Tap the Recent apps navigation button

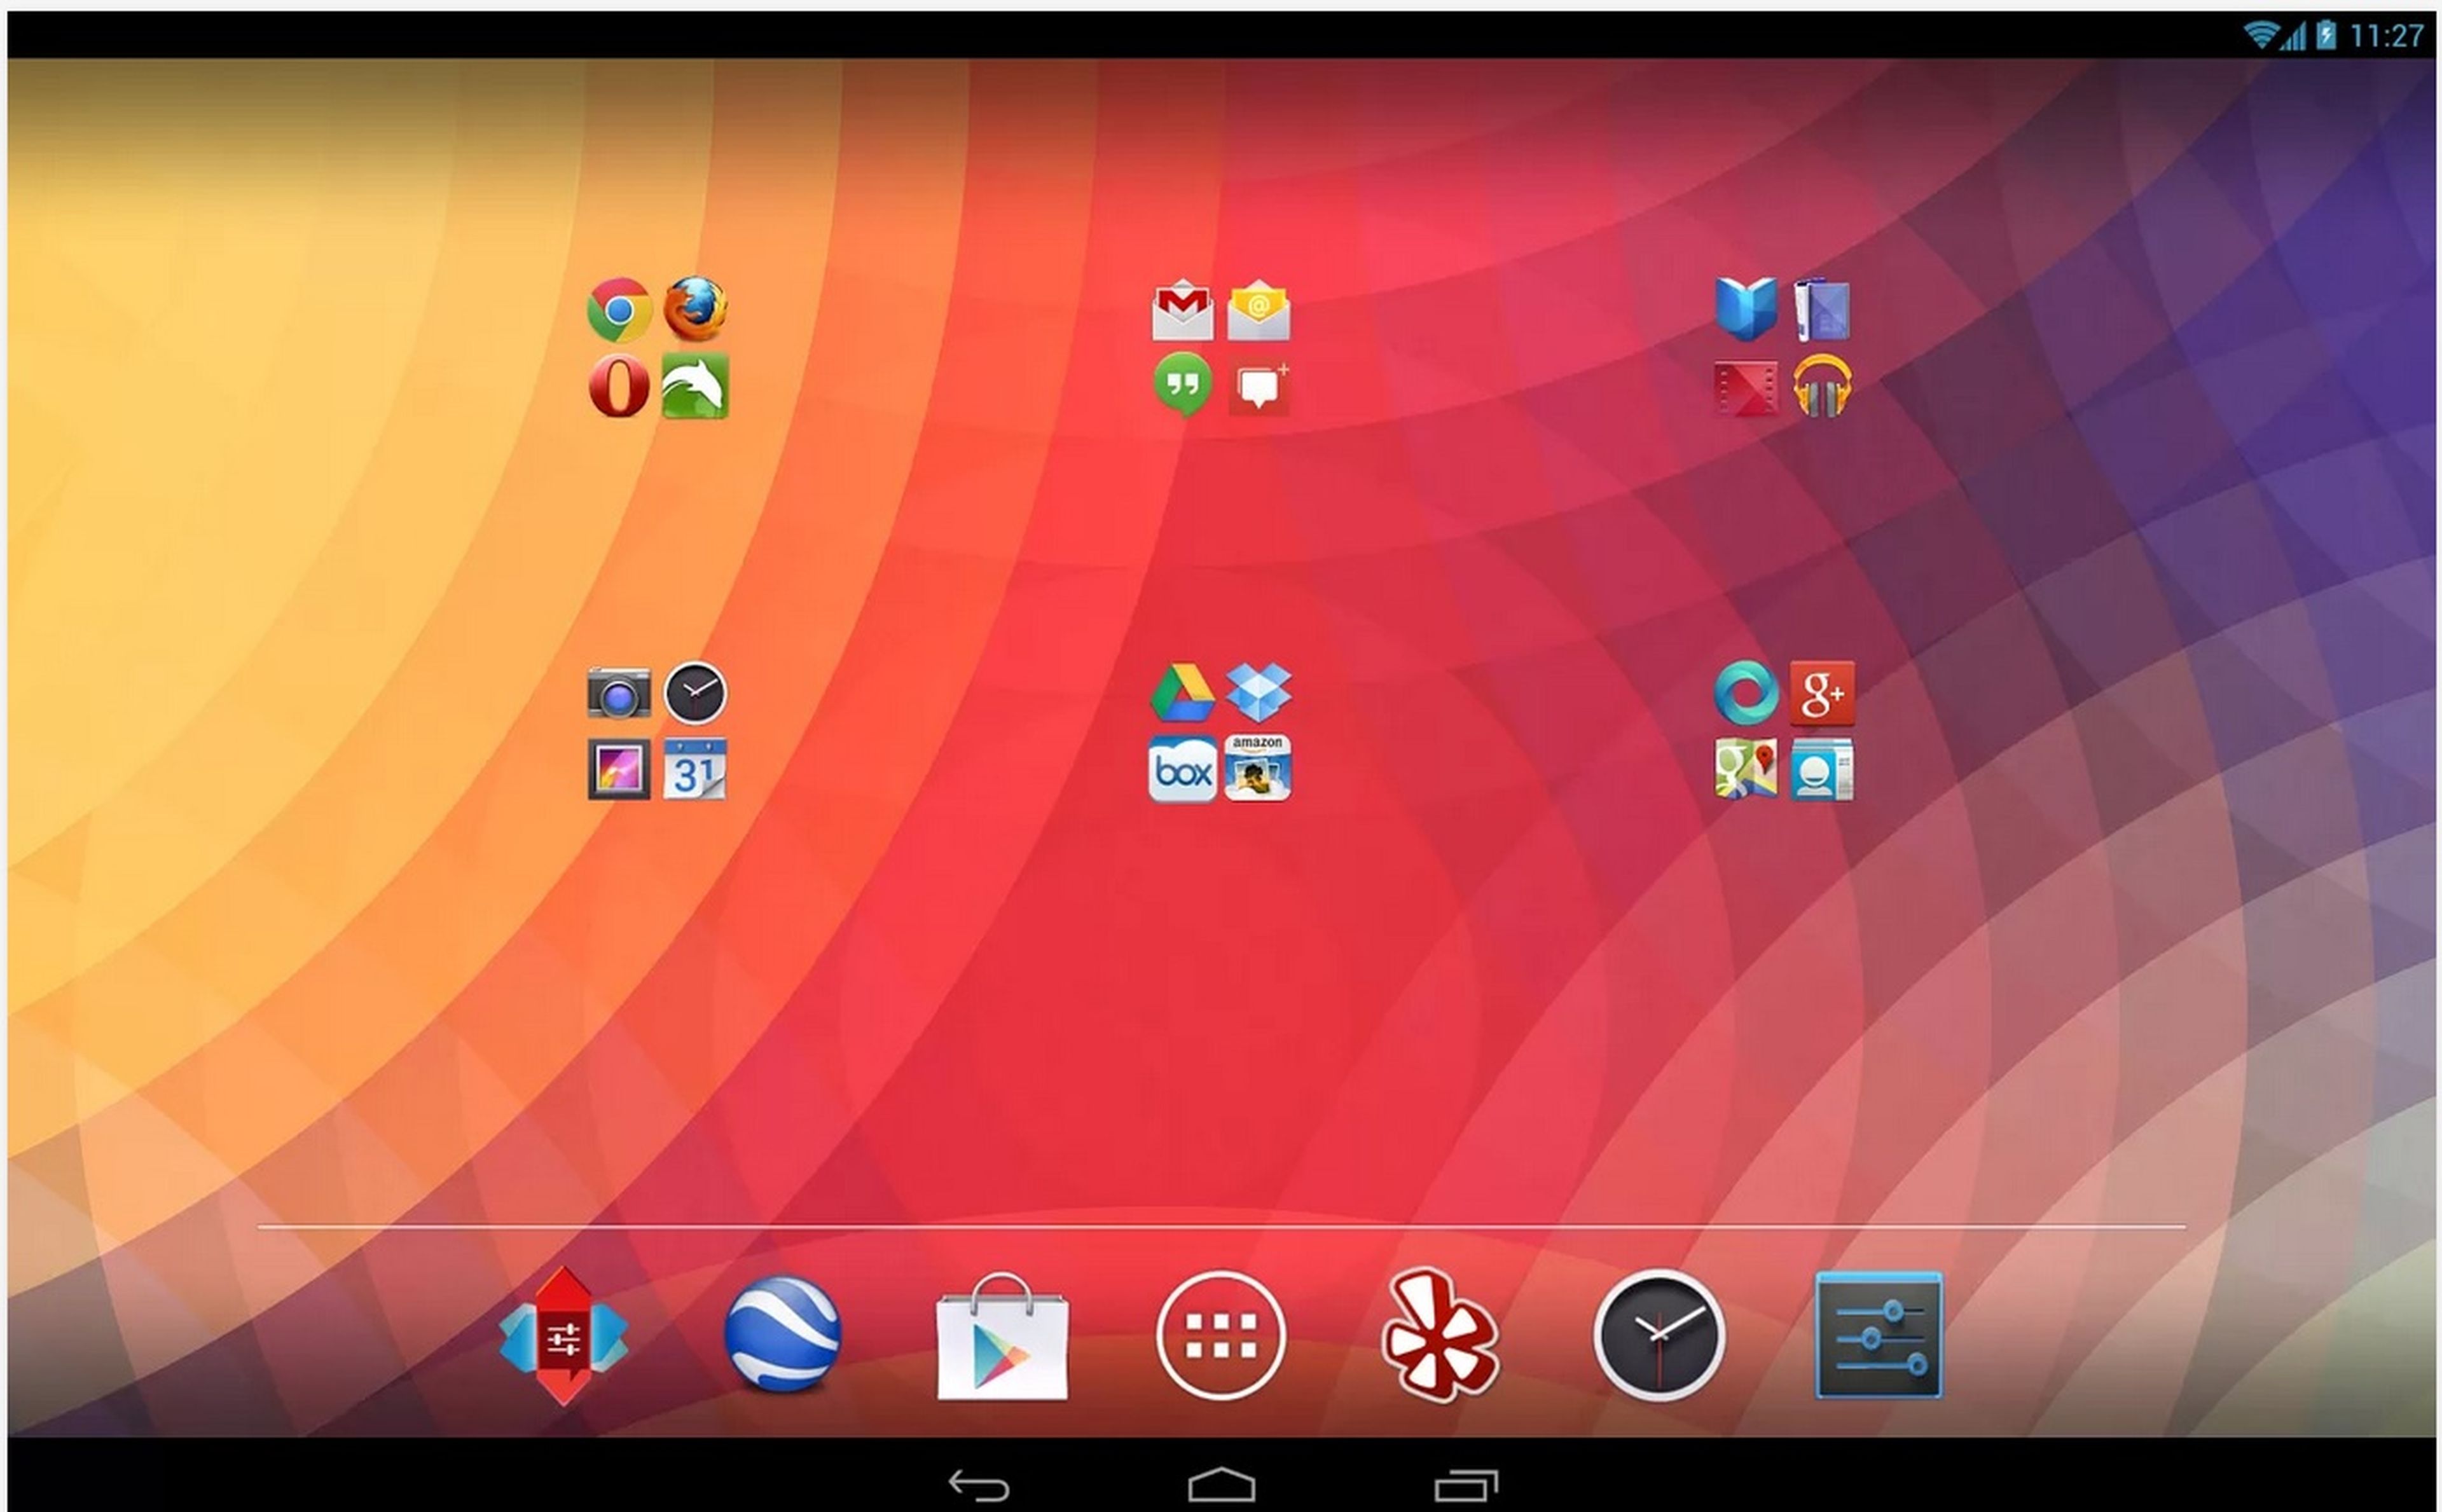coord(1466,1485)
